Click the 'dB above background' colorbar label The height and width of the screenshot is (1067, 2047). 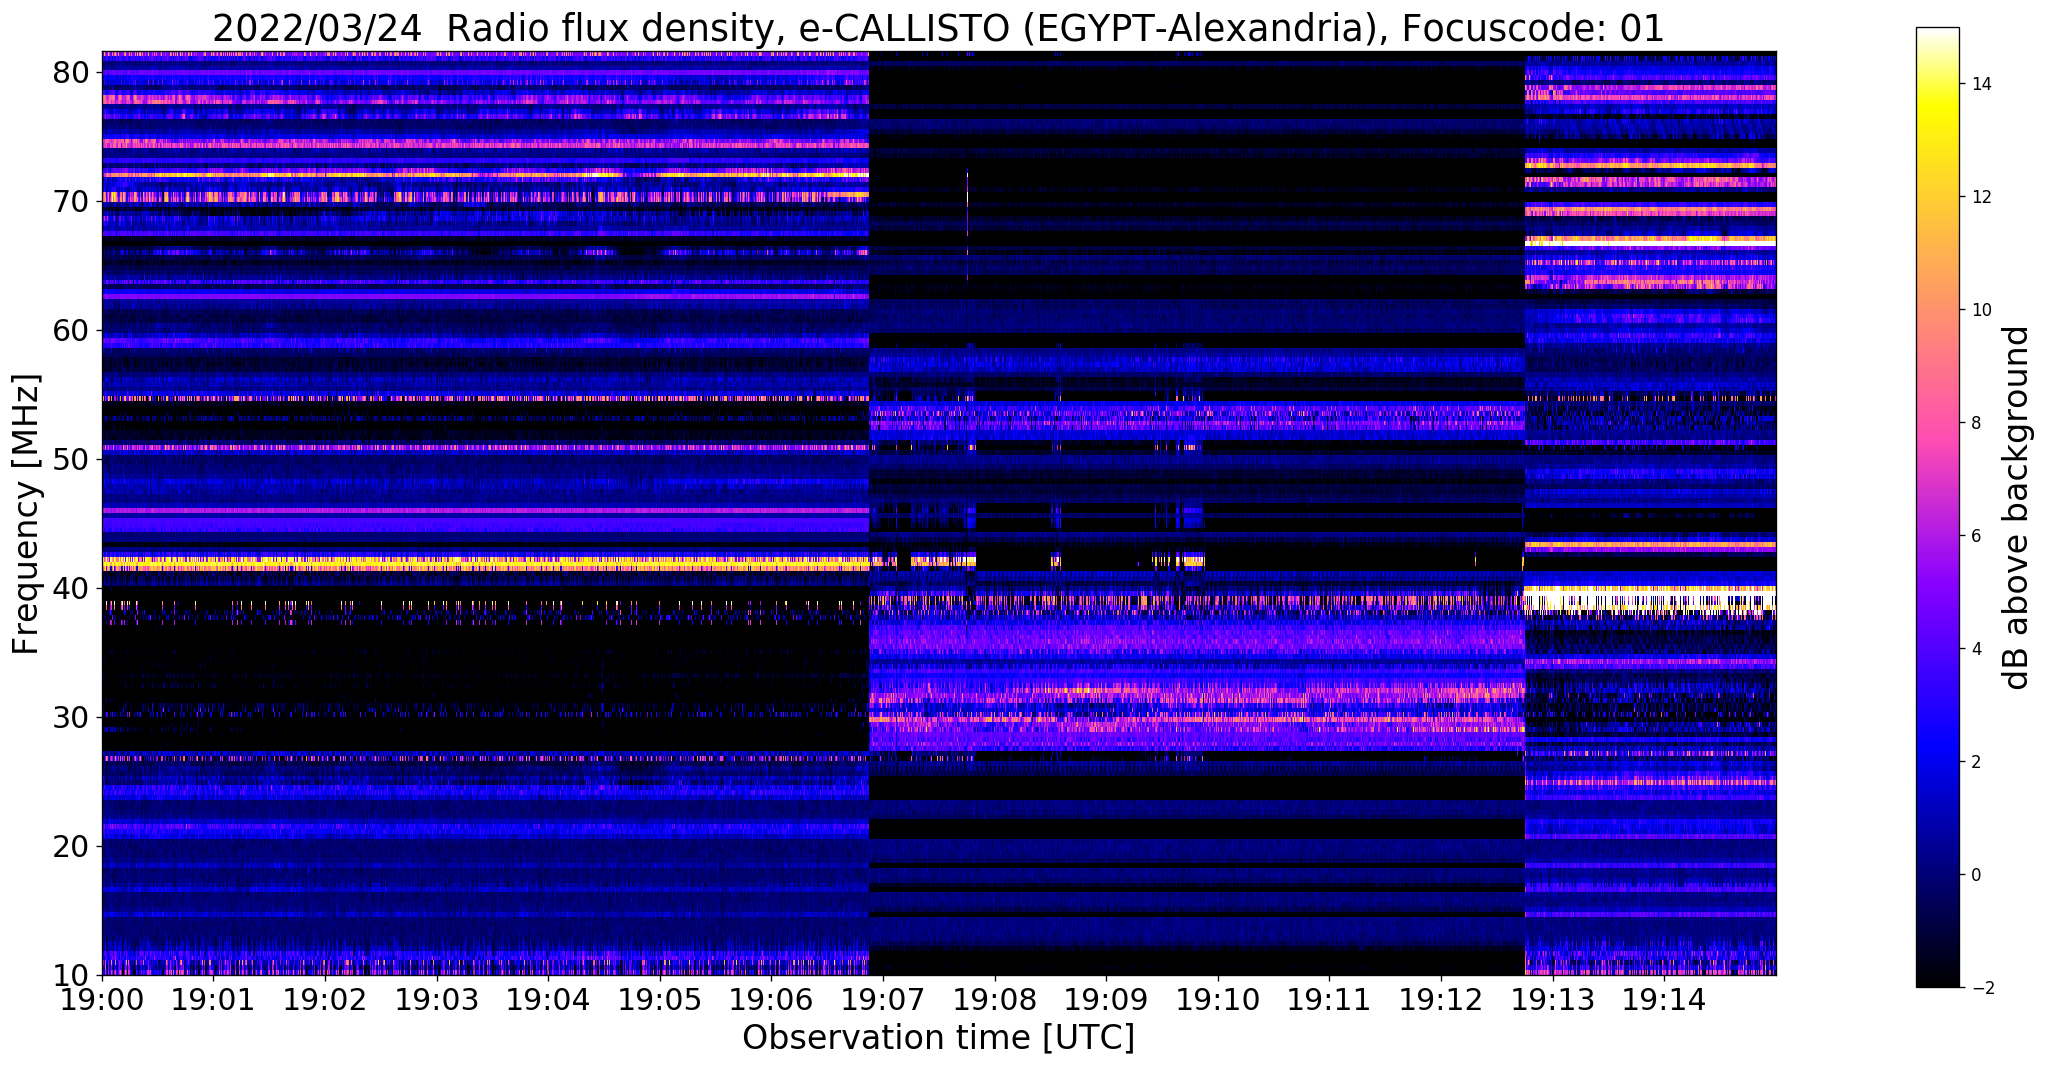click(x=2017, y=507)
